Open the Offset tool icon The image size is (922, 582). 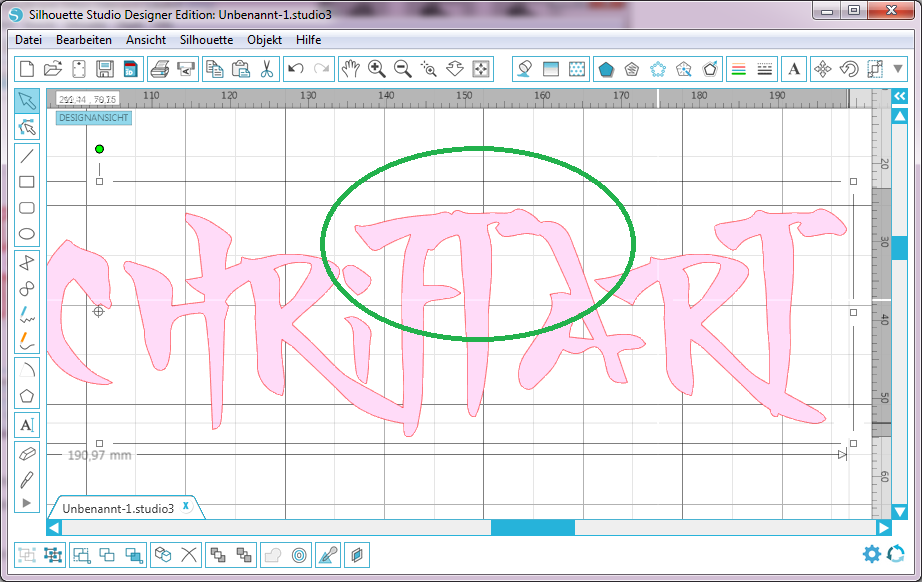(x=299, y=554)
